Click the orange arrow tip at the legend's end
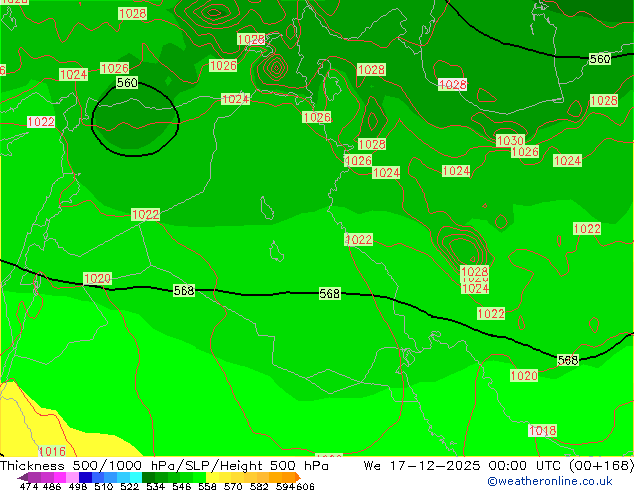The image size is (634, 490). coord(298,477)
